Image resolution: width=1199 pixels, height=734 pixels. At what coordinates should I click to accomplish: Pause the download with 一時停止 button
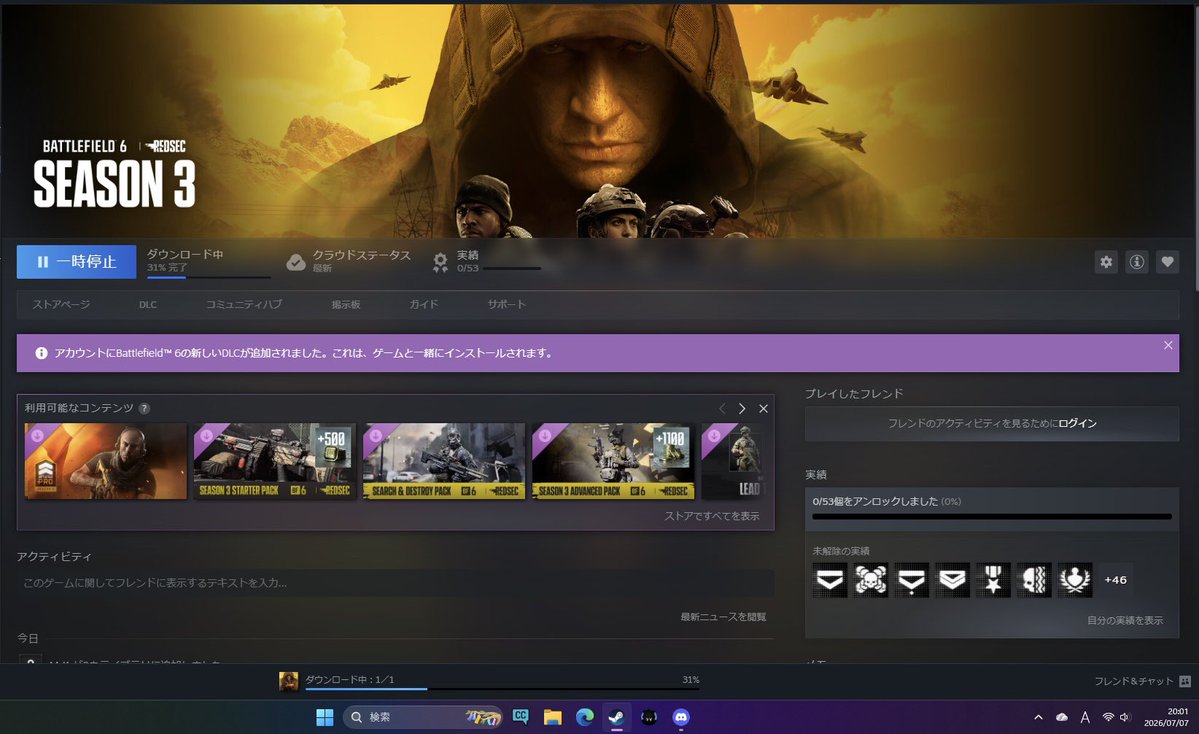(76, 261)
